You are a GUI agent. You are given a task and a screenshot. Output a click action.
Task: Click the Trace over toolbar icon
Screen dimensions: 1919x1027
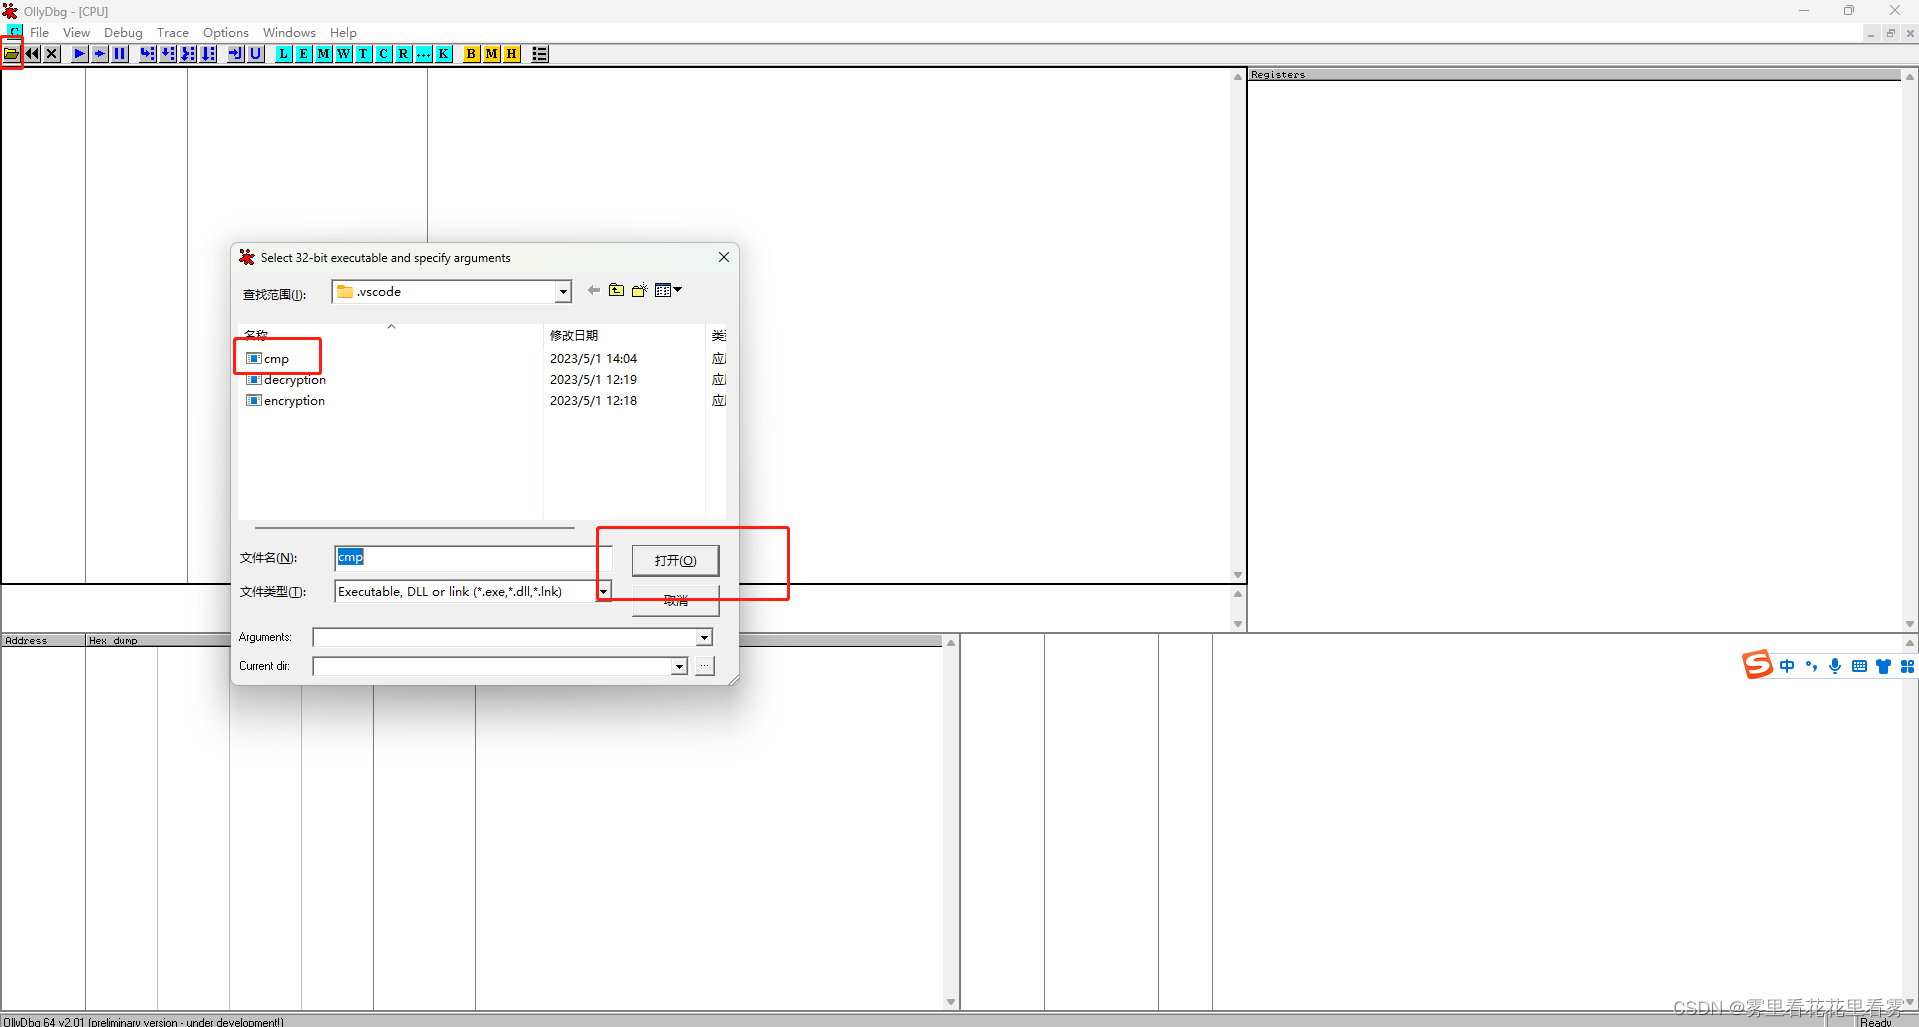coord(208,54)
